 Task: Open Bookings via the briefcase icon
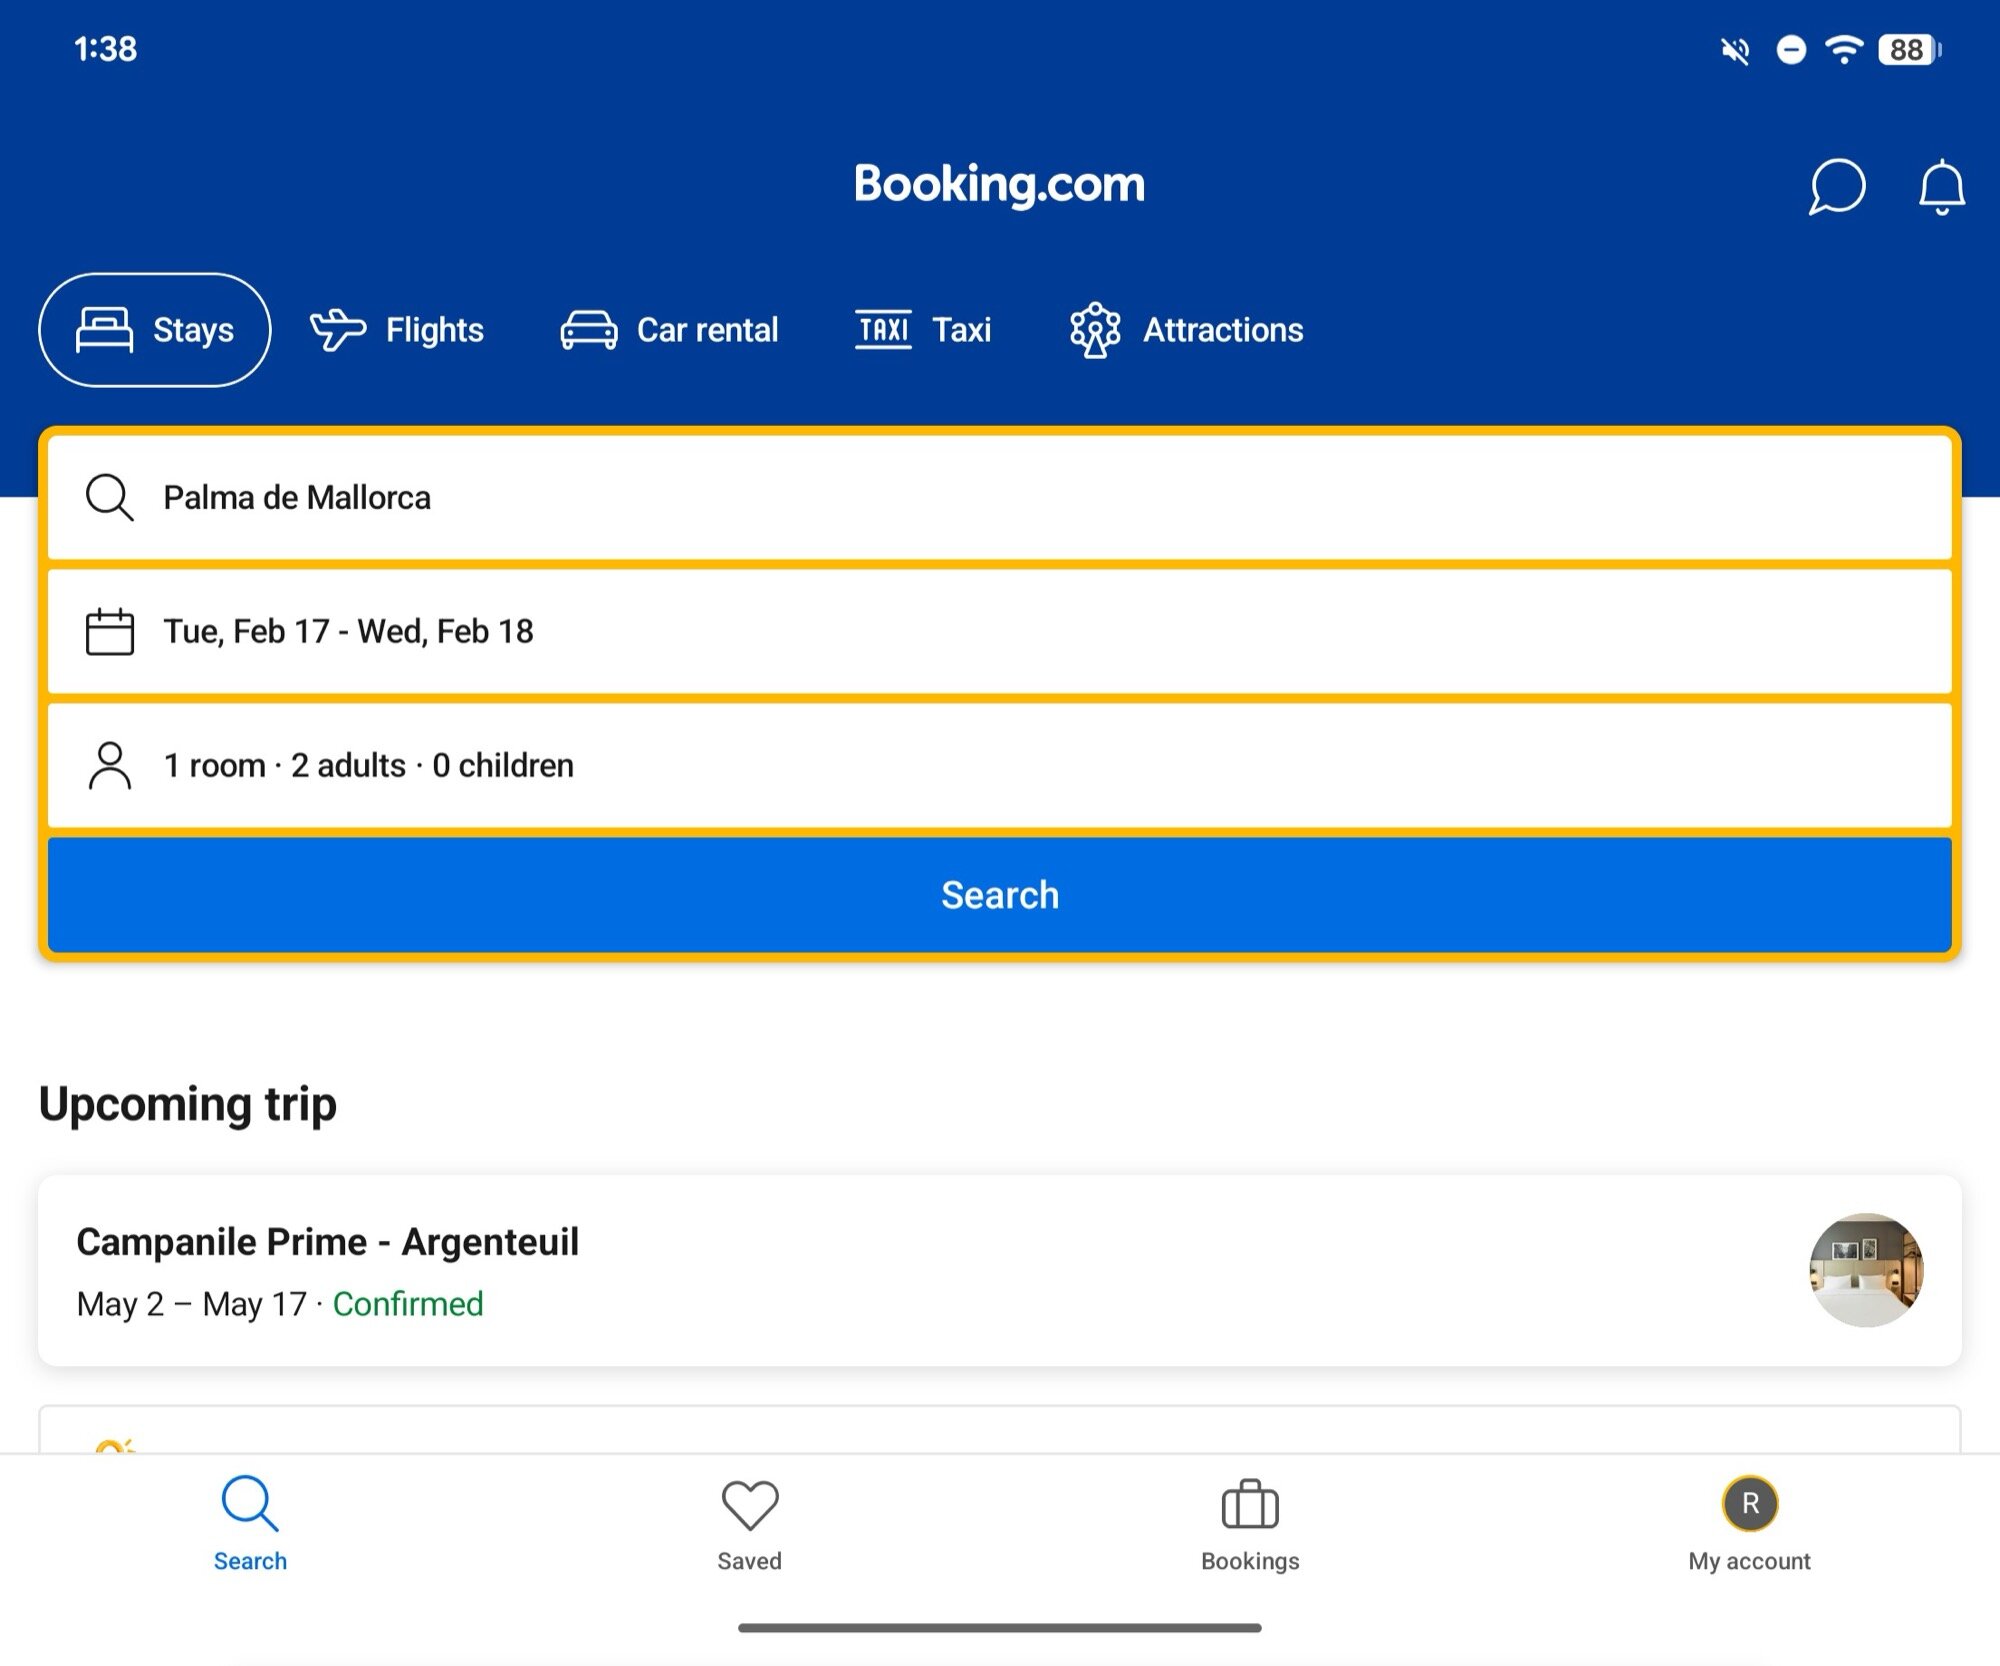[1250, 1502]
